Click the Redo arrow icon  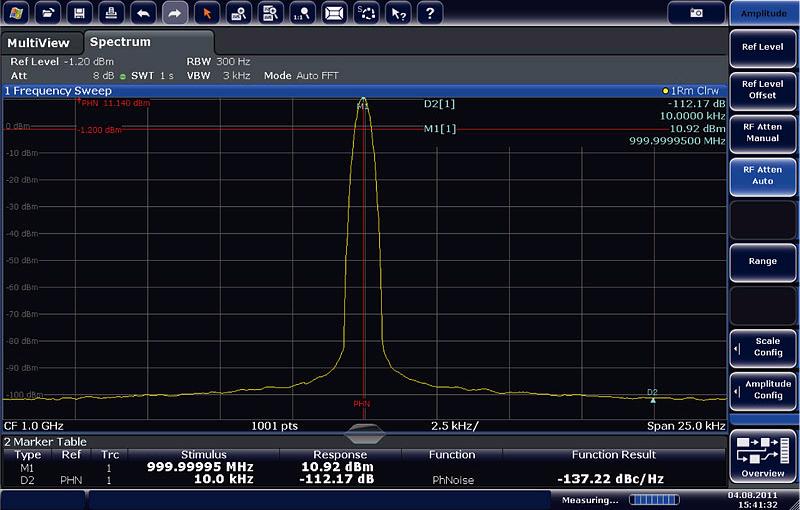click(175, 13)
